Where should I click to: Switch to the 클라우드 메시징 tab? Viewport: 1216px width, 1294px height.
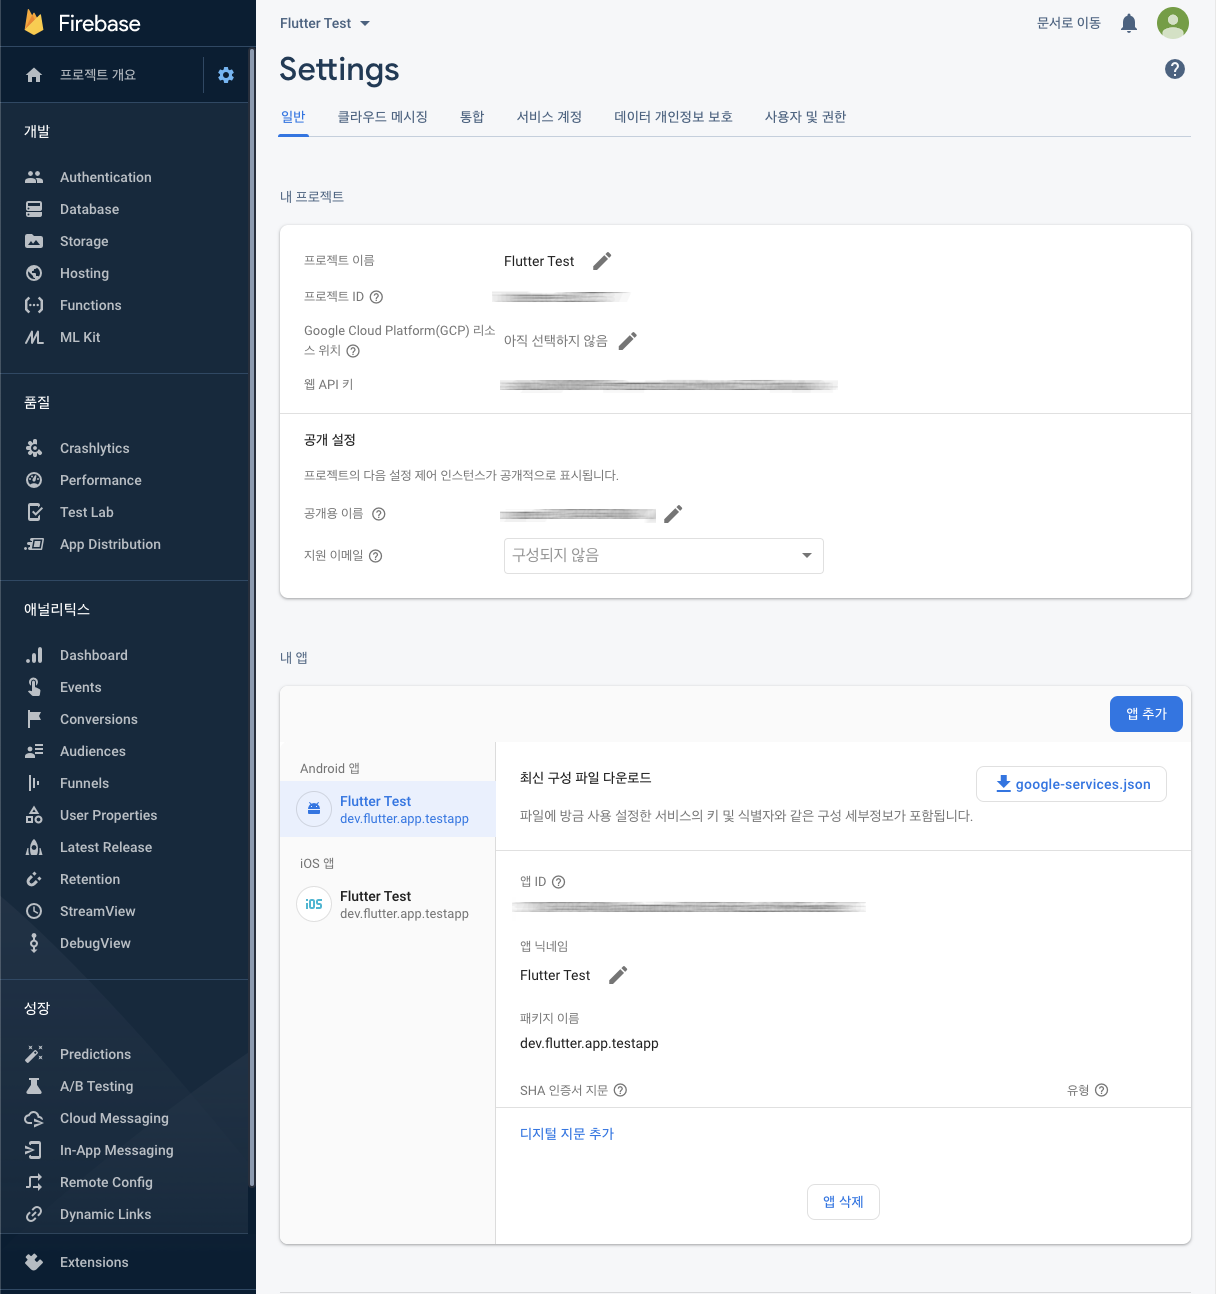tap(383, 117)
